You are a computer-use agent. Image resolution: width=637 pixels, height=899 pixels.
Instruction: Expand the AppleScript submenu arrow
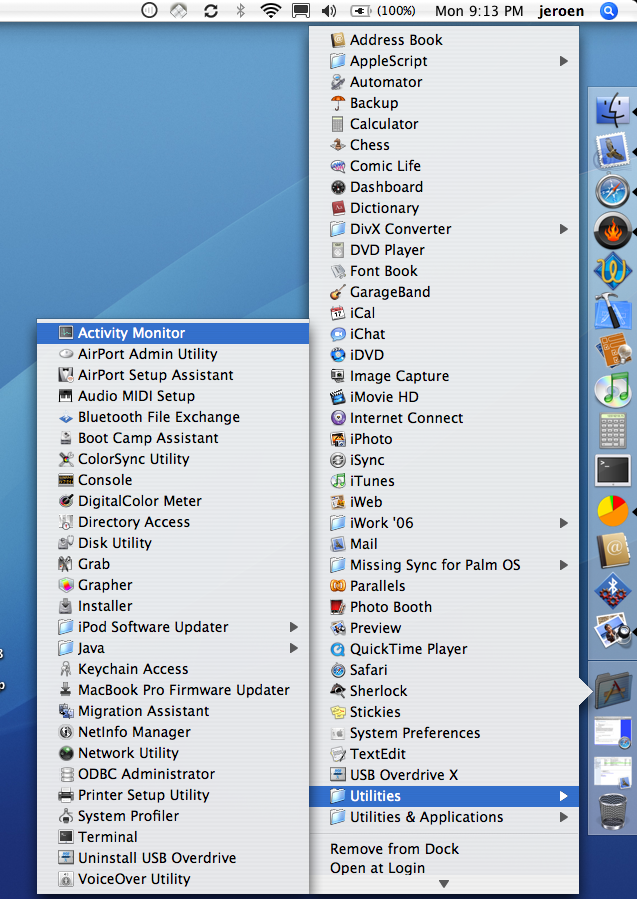click(x=564, y=61)
